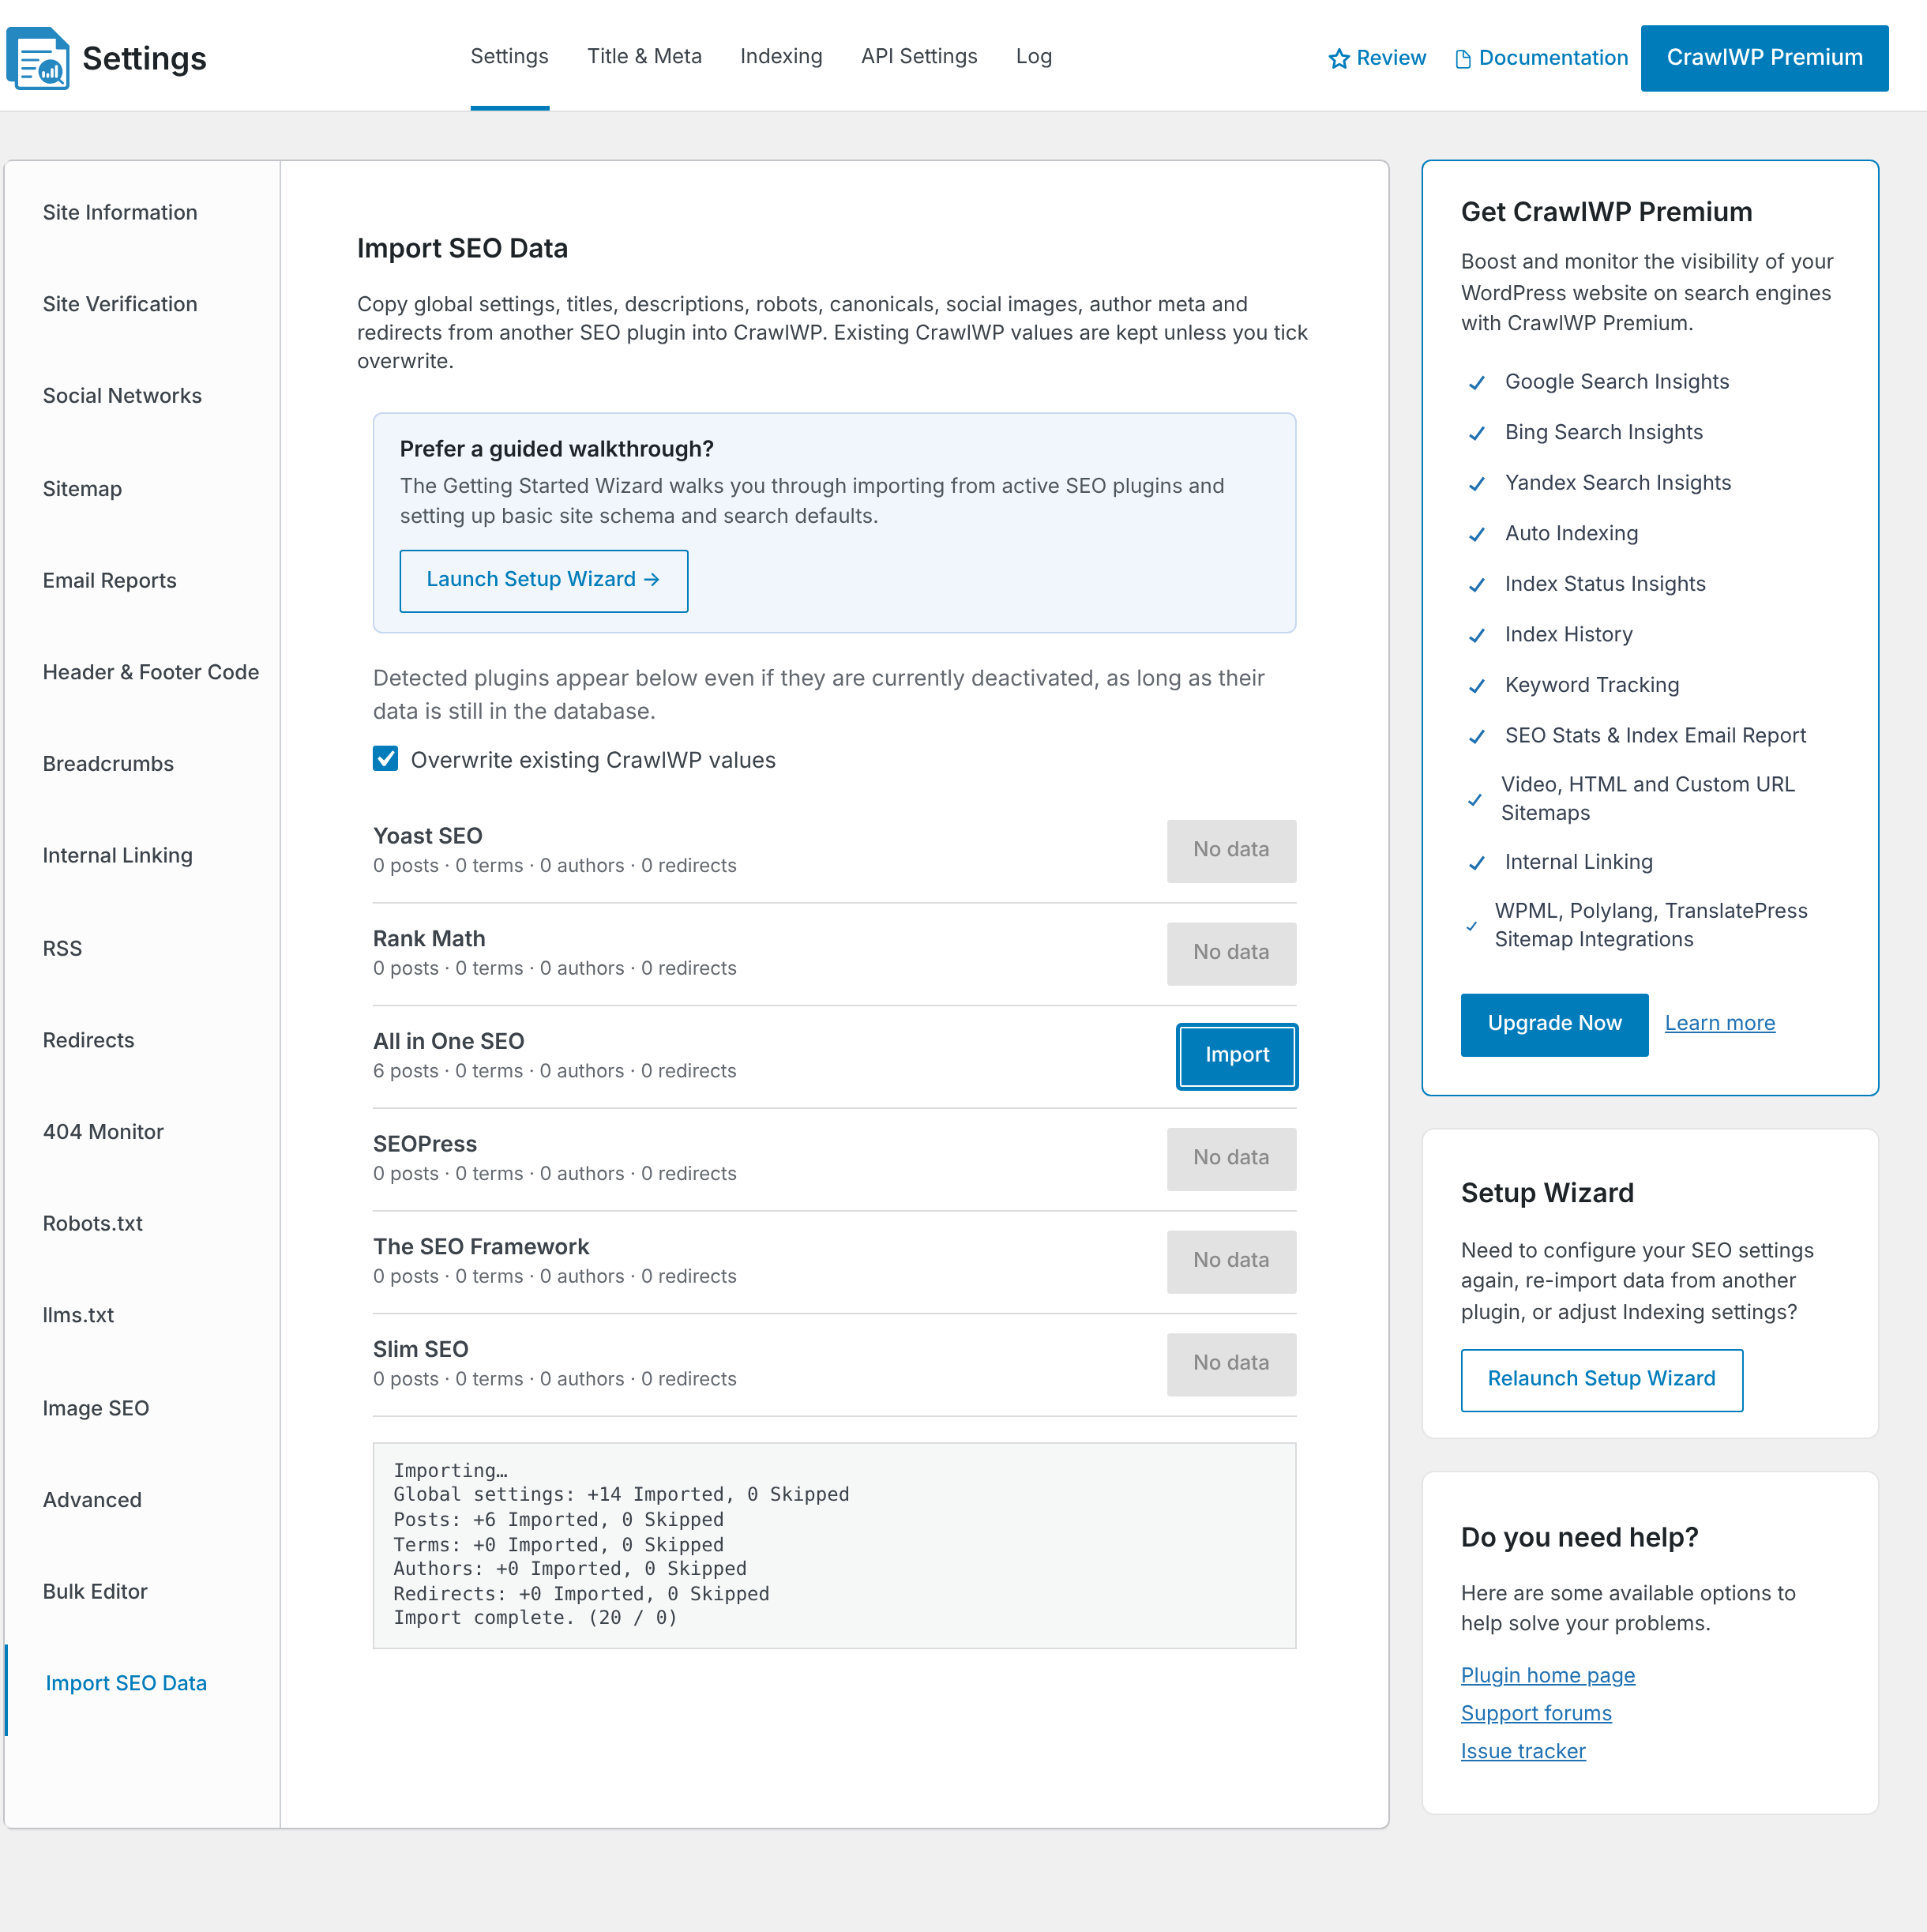Click the Yoast SEO No data button

pos(1231,851)
